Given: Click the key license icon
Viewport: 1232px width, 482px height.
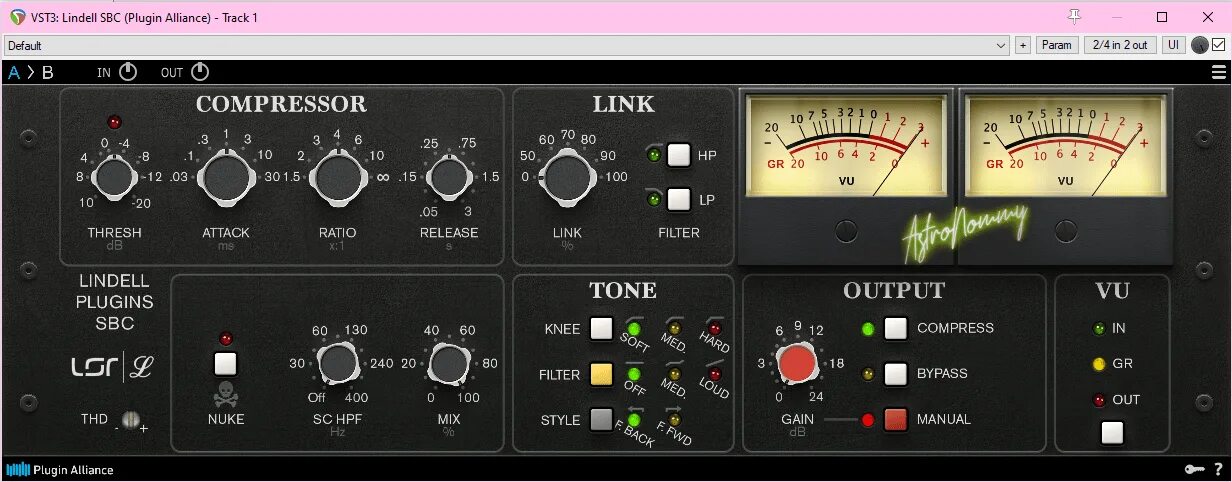Looking at the screenshot, I should tap(1194, 469).
